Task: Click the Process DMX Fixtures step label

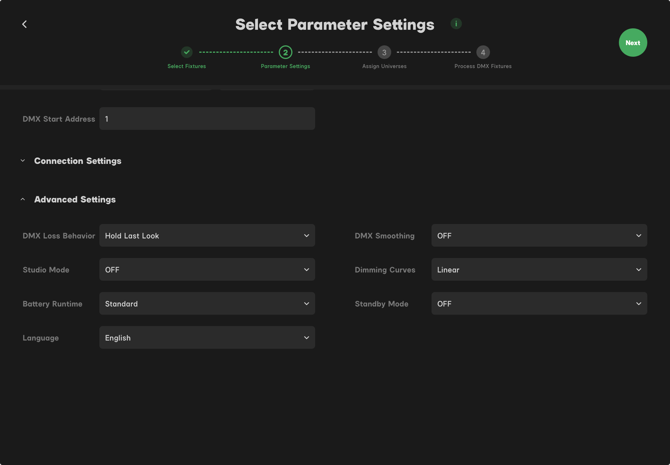Action: click(x=483, y=67)
